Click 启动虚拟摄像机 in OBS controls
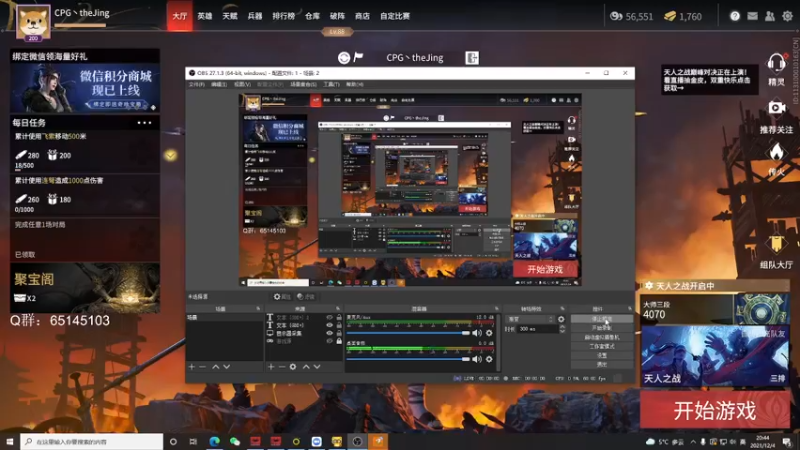This screenshot has height=450, width=800. tap(602, 337)
